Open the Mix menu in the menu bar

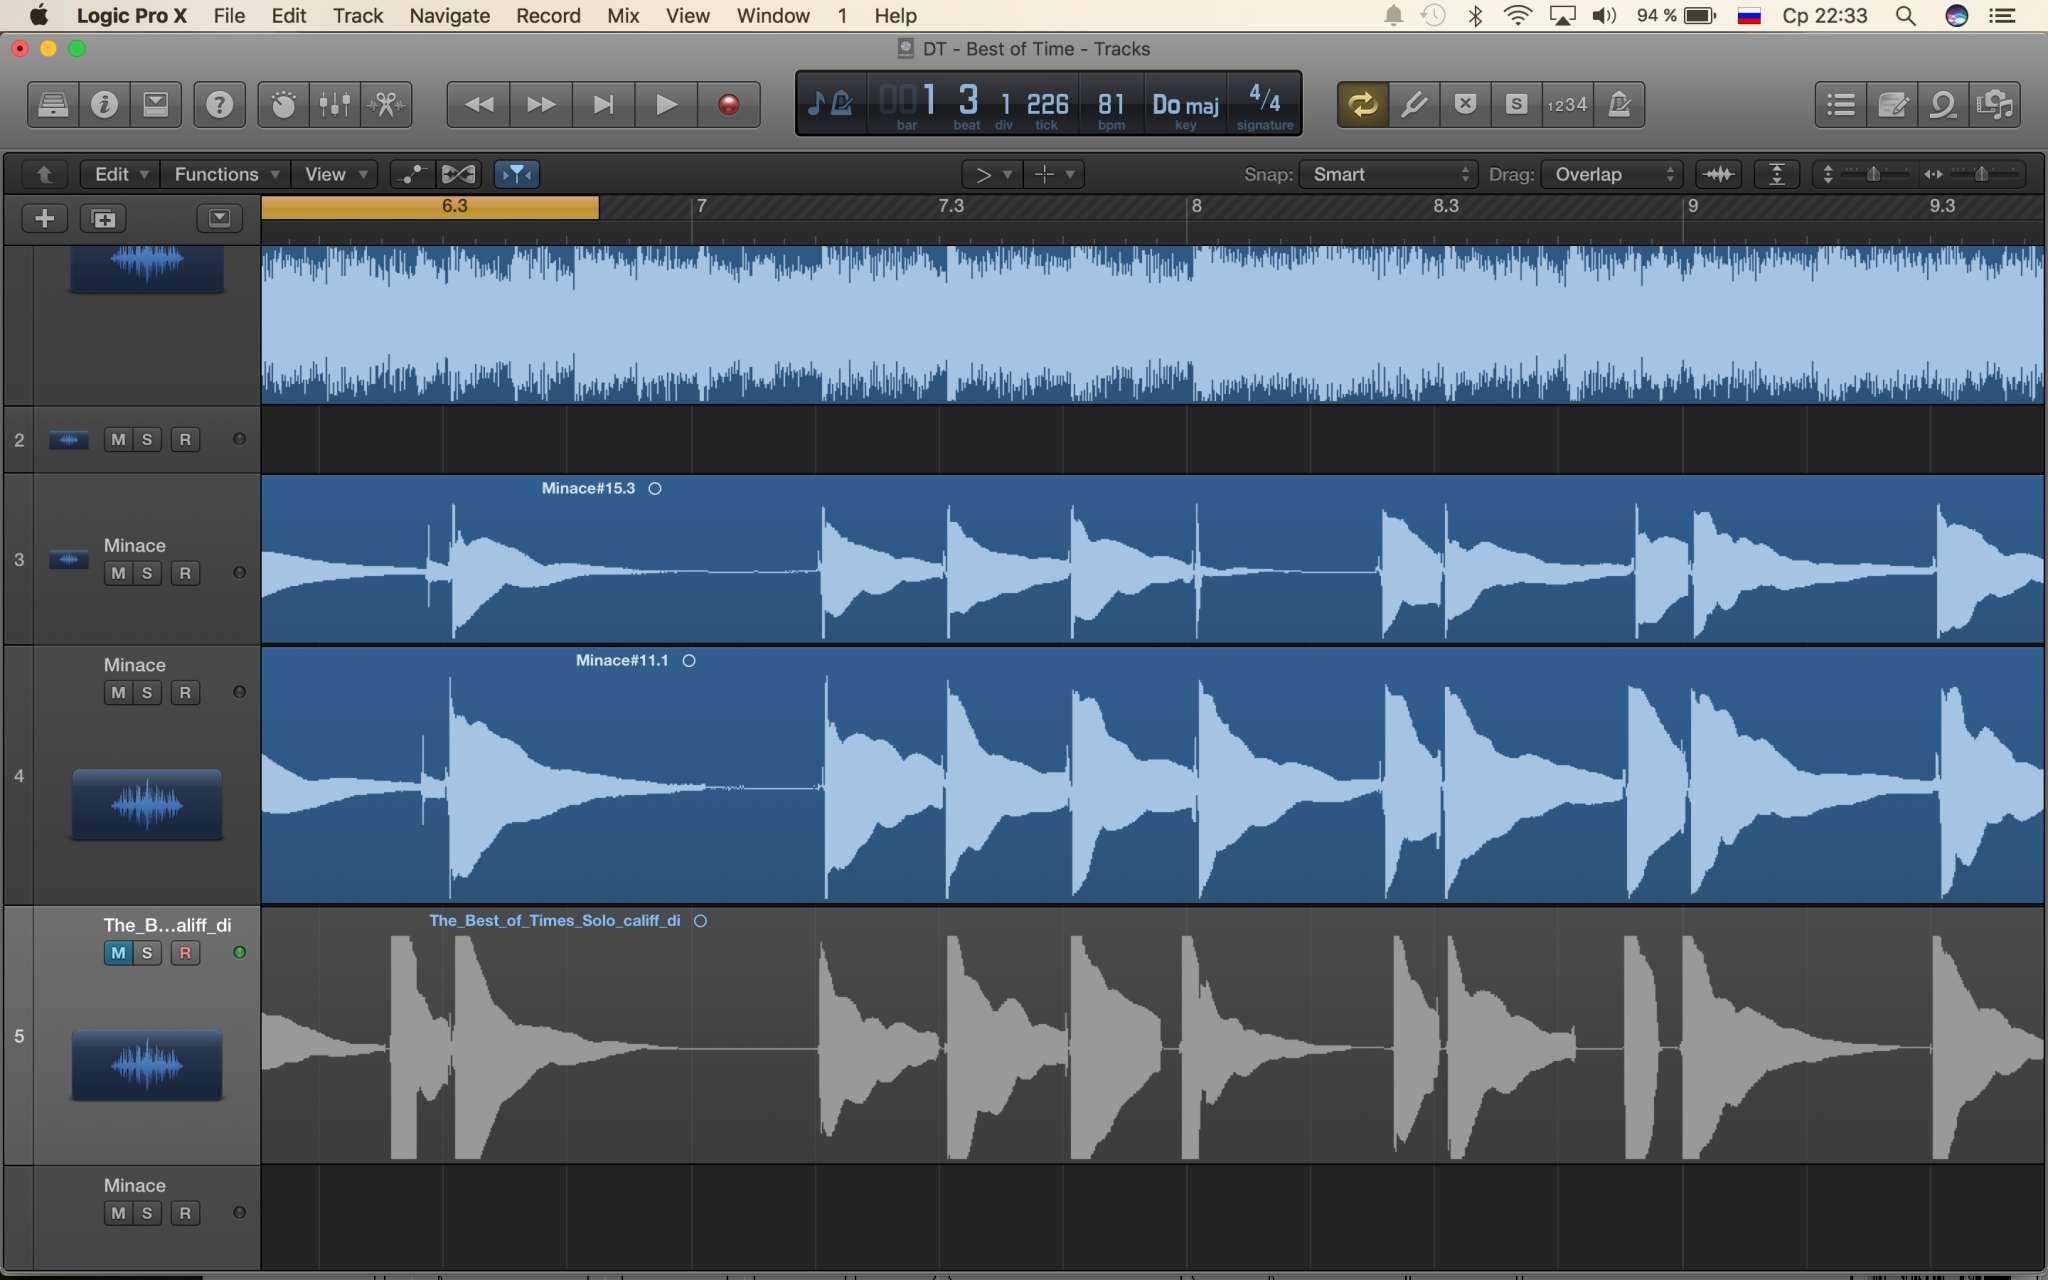tap(622, 16)
